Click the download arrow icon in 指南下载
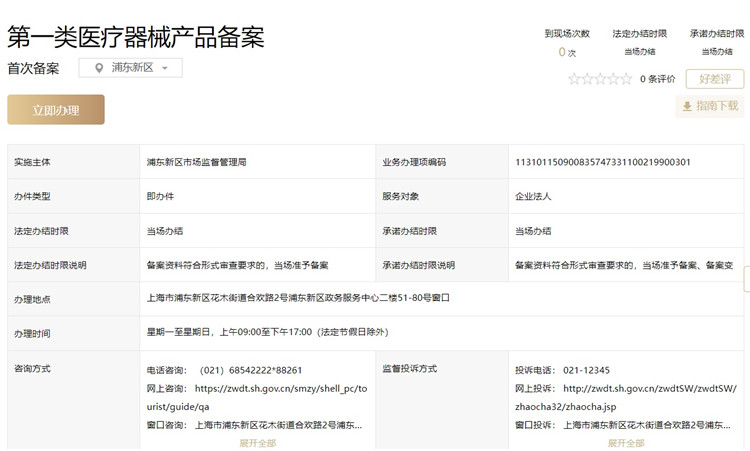 point(687,106)
